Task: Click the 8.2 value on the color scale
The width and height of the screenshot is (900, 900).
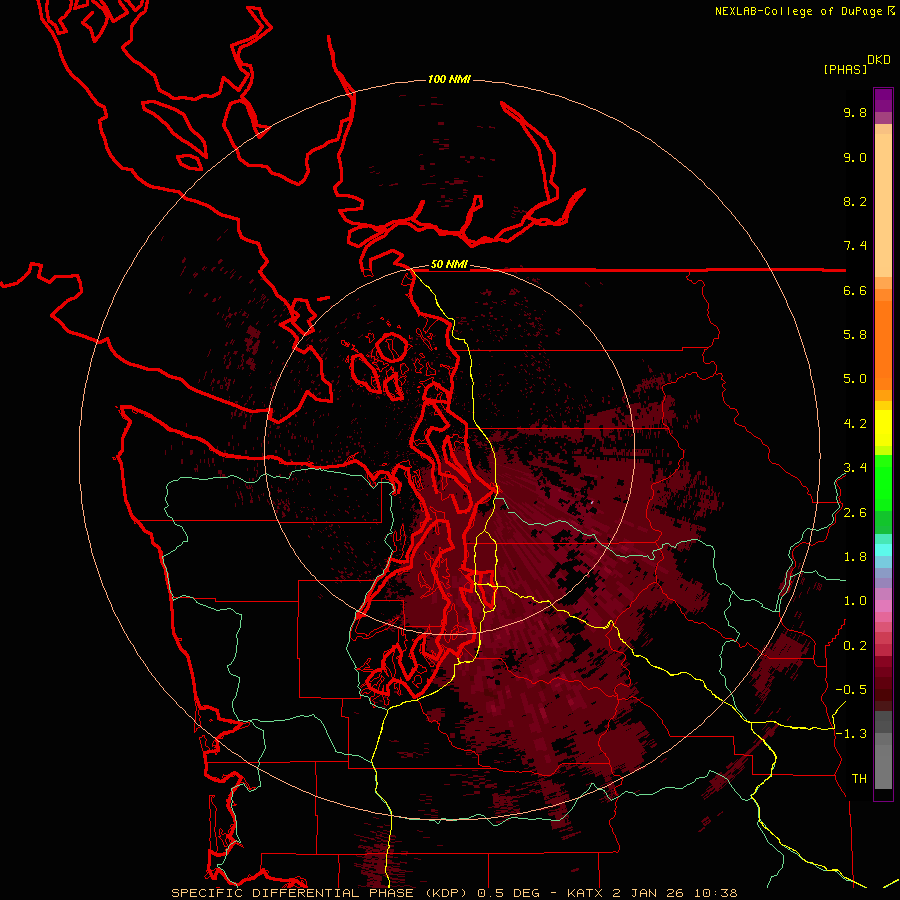Action: point(855,201)
